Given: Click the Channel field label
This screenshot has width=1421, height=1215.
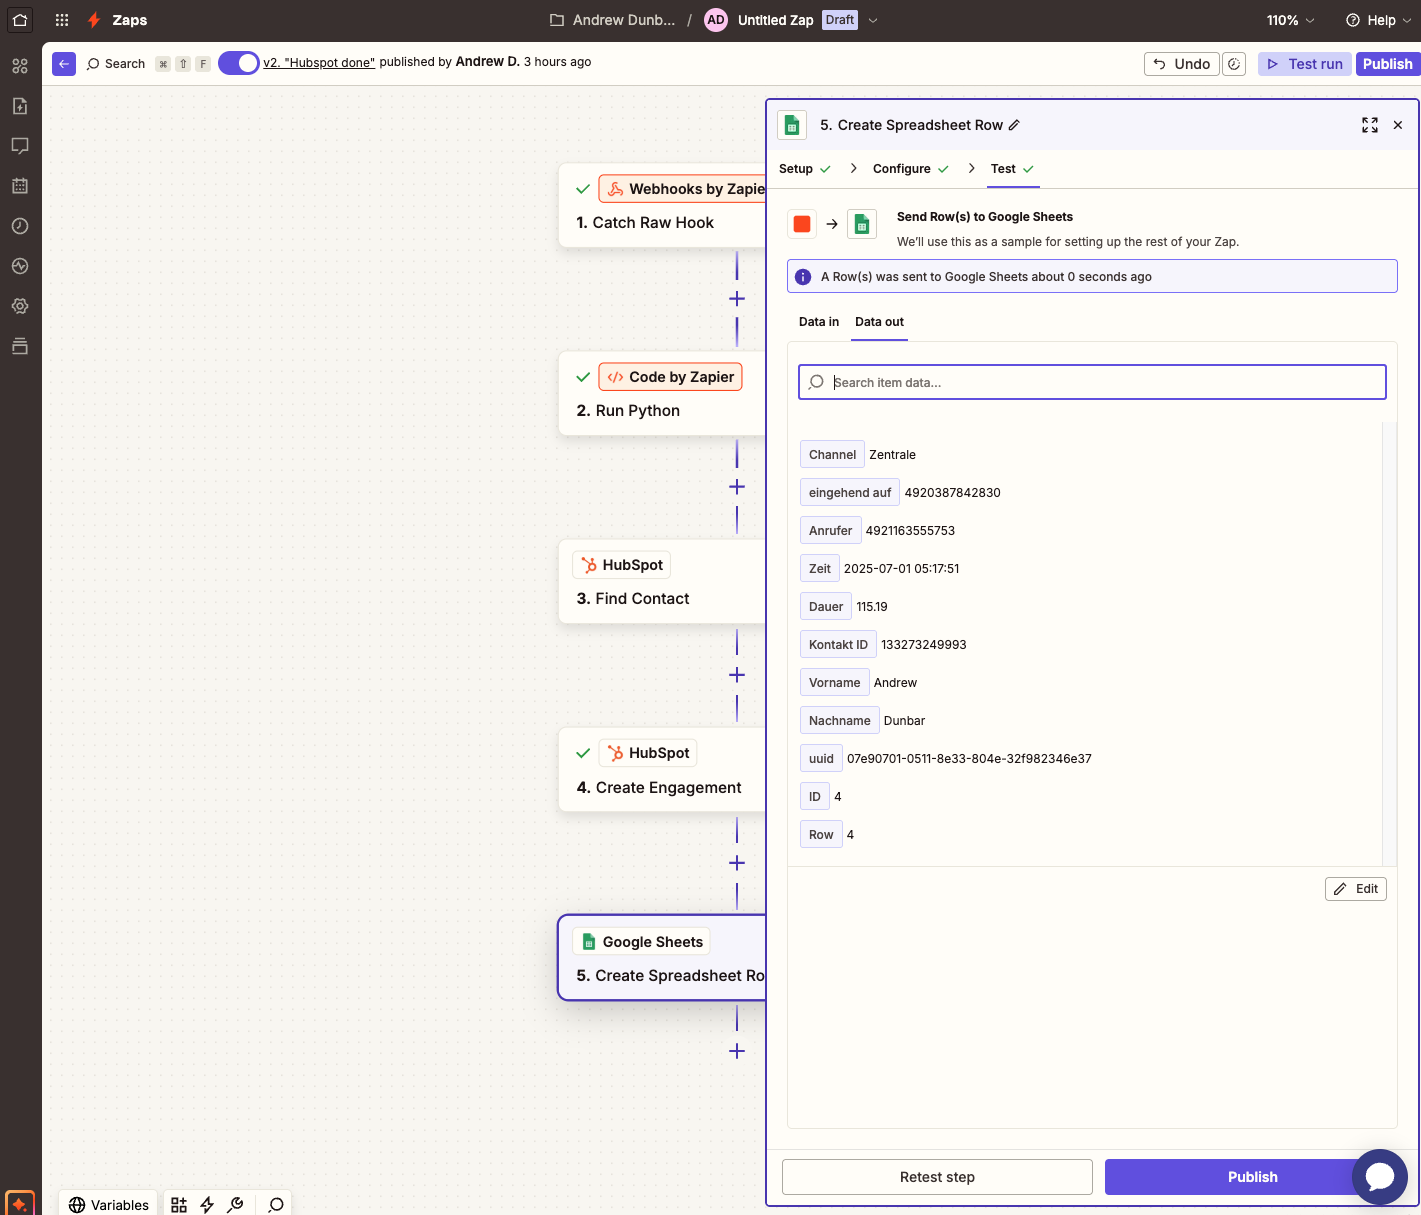Looking at the screenshot, I should coord(832,455).
